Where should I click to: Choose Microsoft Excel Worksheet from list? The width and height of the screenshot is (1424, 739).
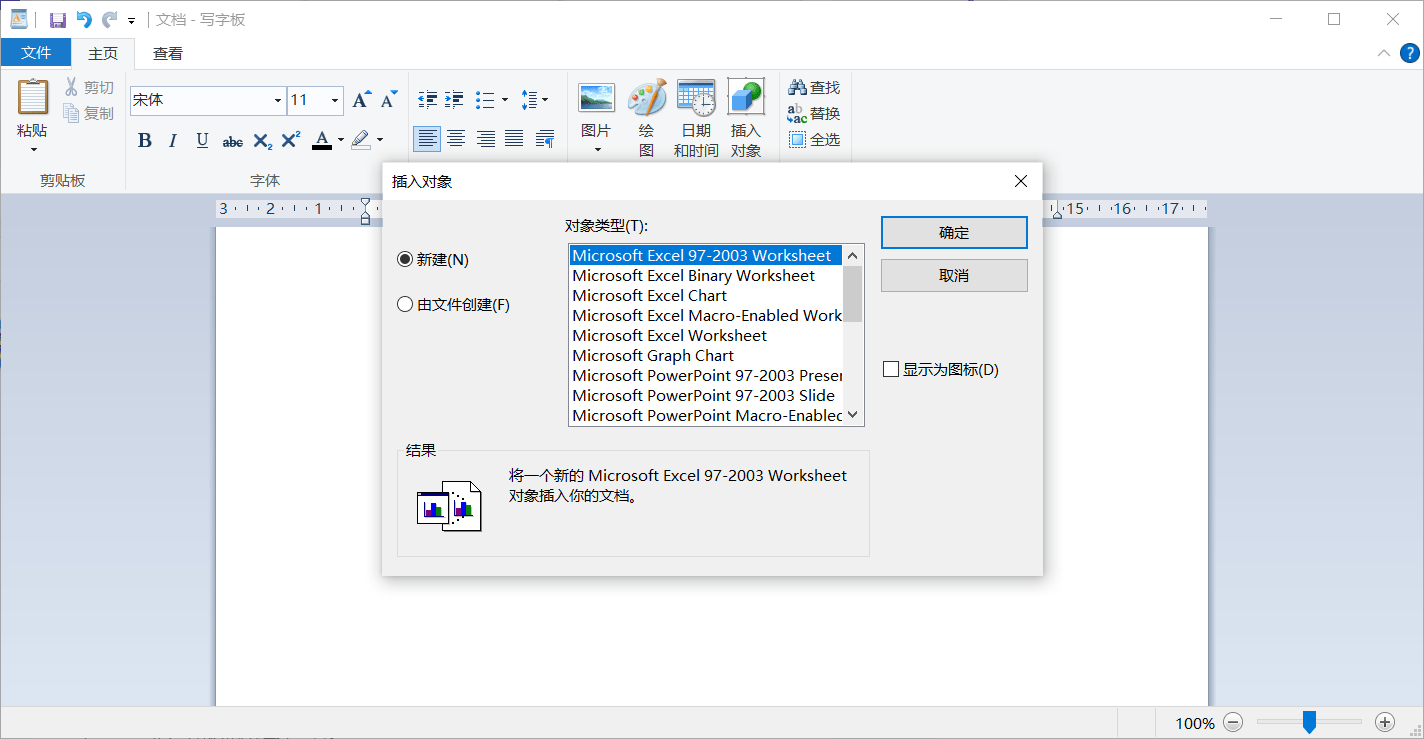(x=706, y=336)
